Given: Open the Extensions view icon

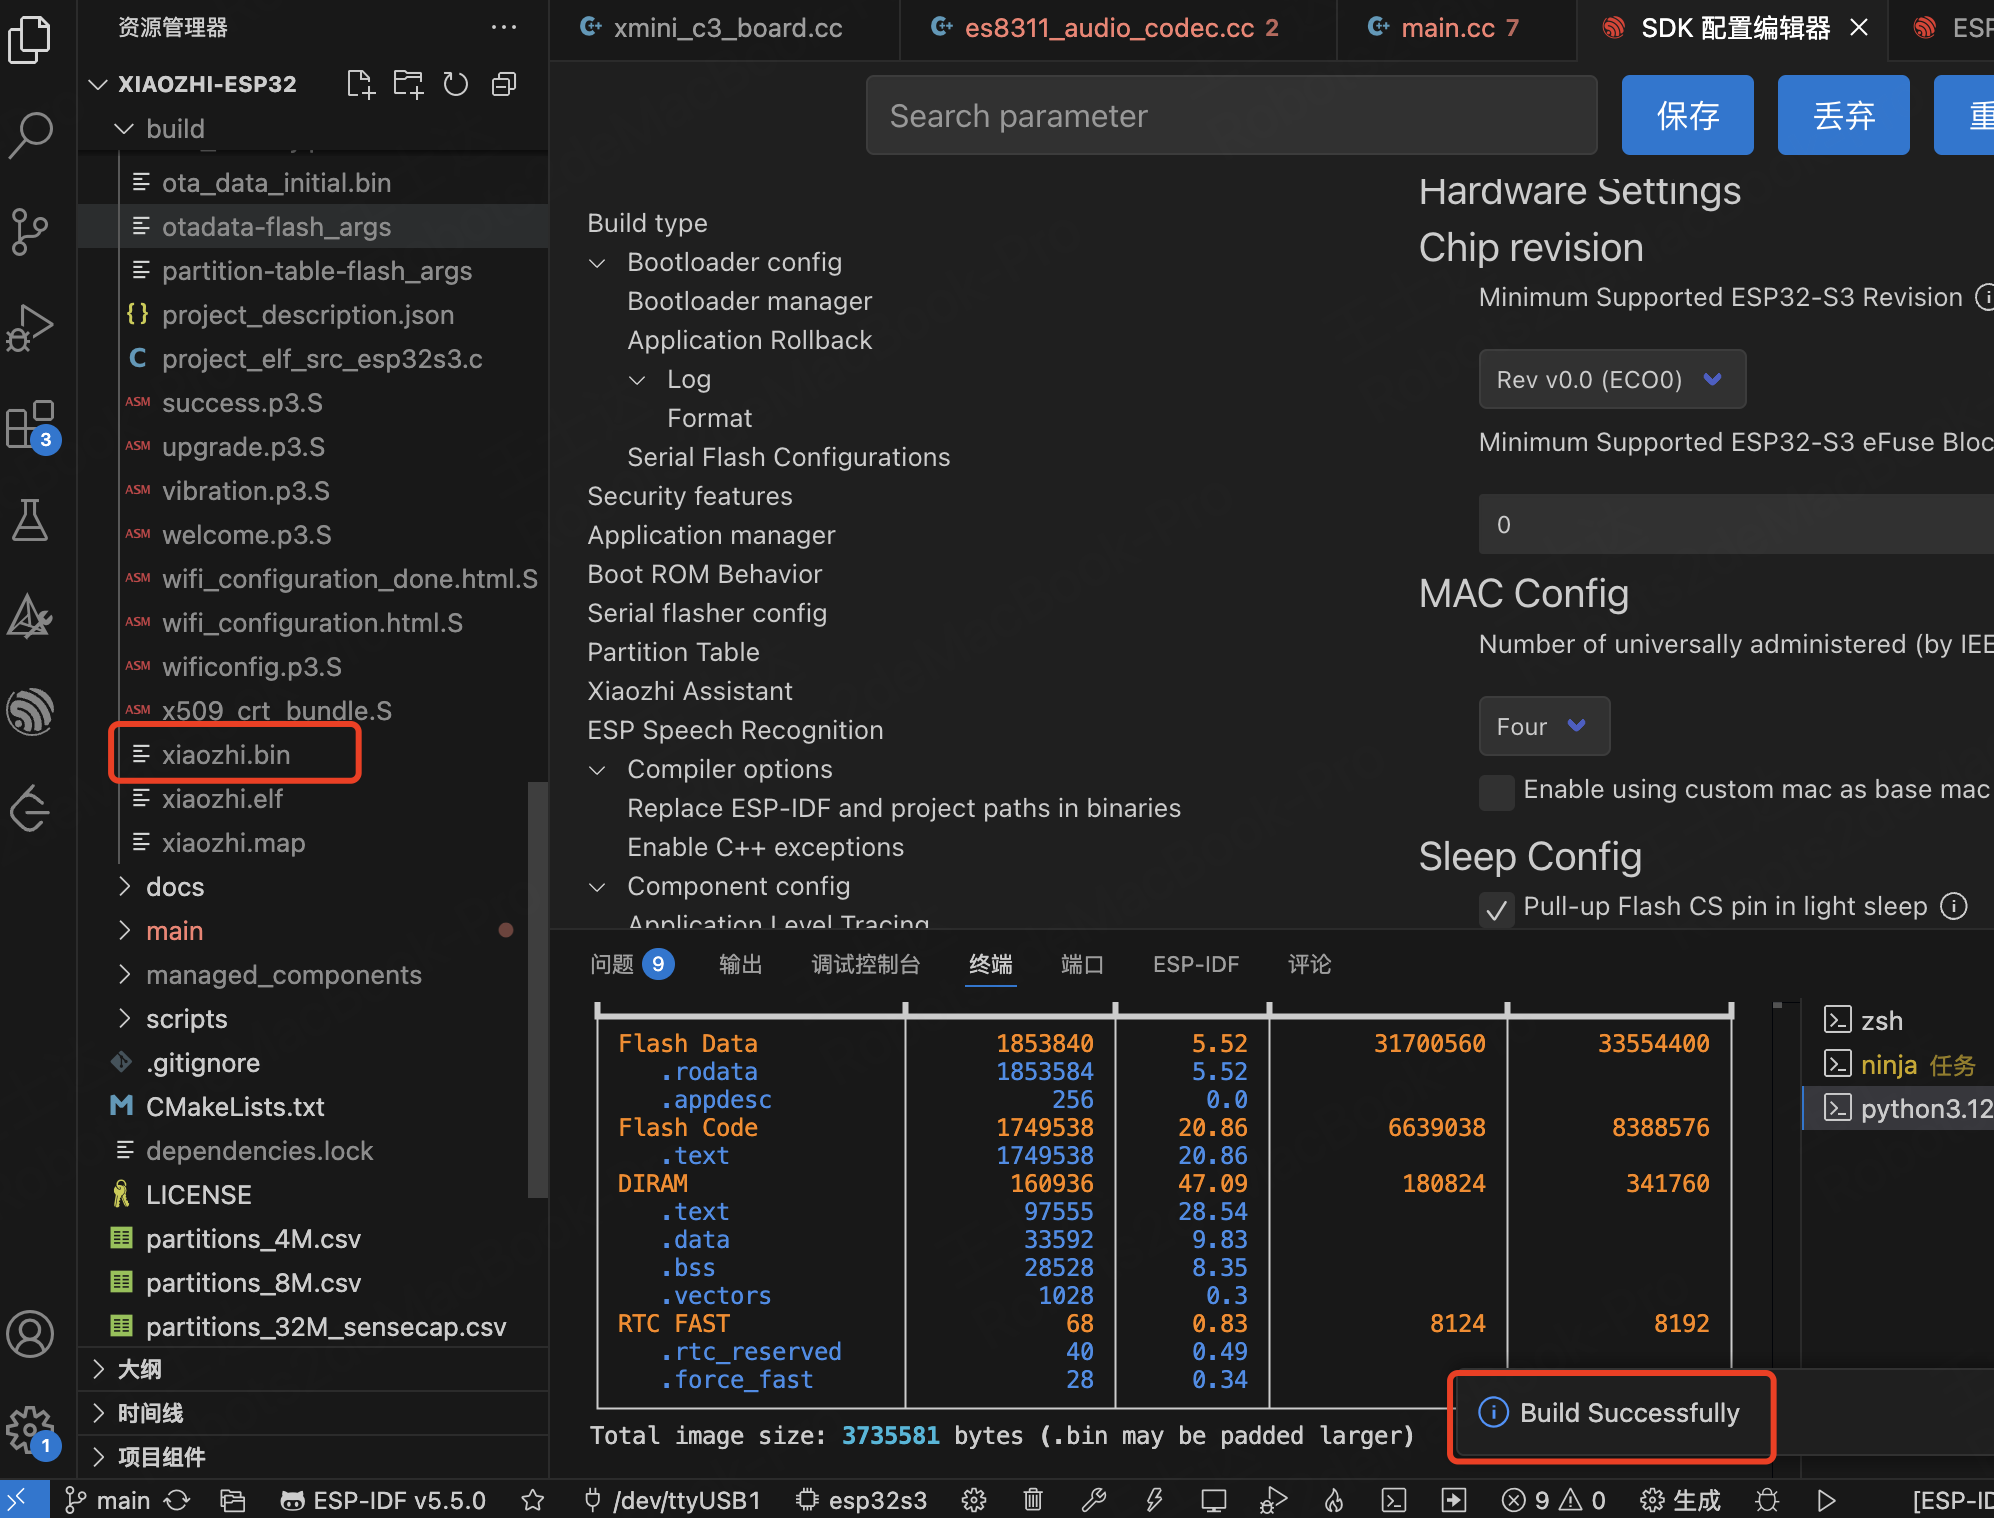Looking at the screenshot, I should click(x=30, y=426).
